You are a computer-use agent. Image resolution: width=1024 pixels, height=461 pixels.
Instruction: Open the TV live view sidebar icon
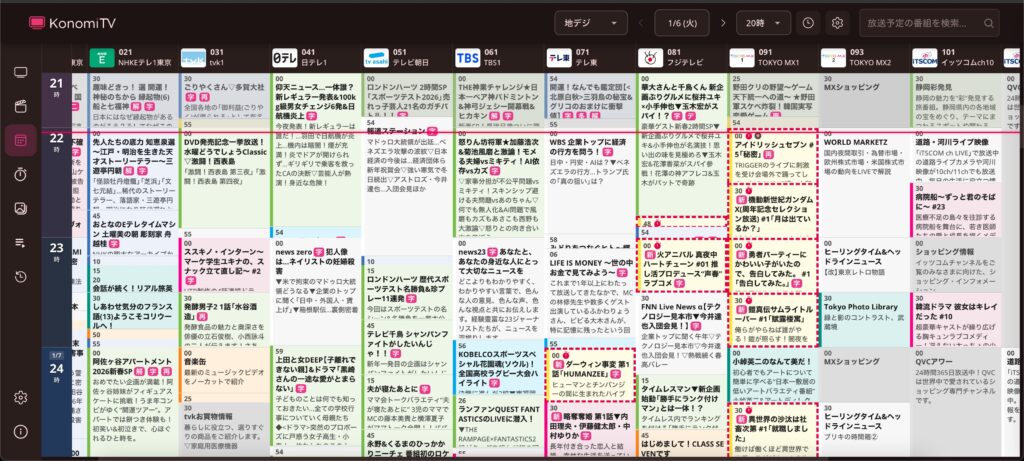(x=20, y=73)
